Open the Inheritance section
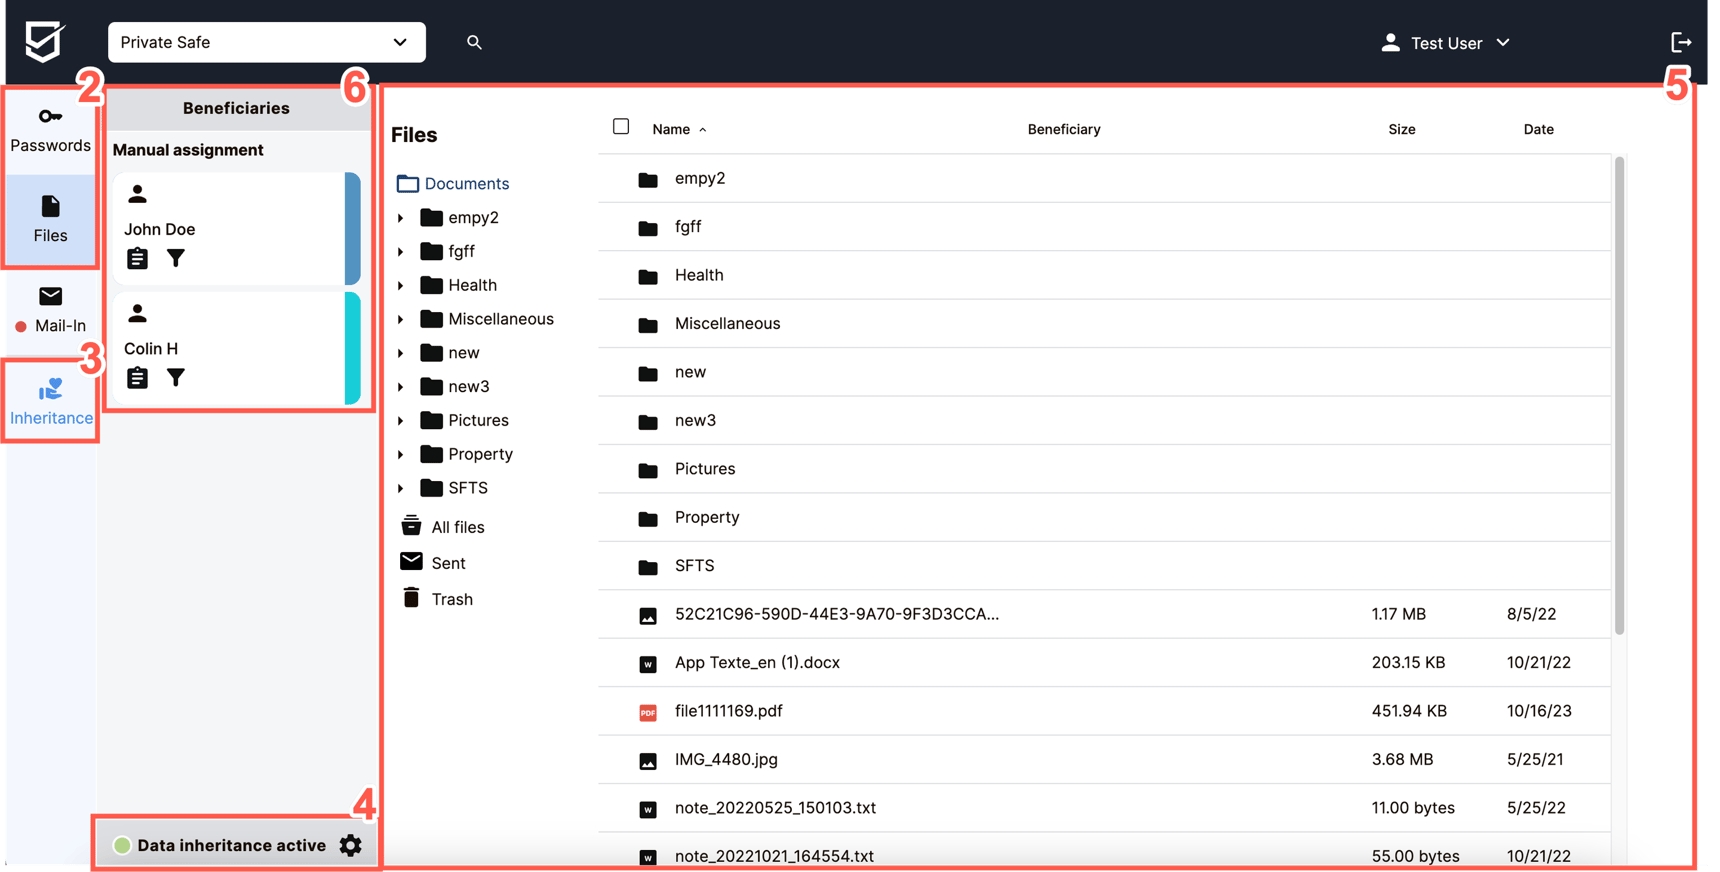Image resolution: width=1720 pixels, height=872 pixels. coord(51,402)
